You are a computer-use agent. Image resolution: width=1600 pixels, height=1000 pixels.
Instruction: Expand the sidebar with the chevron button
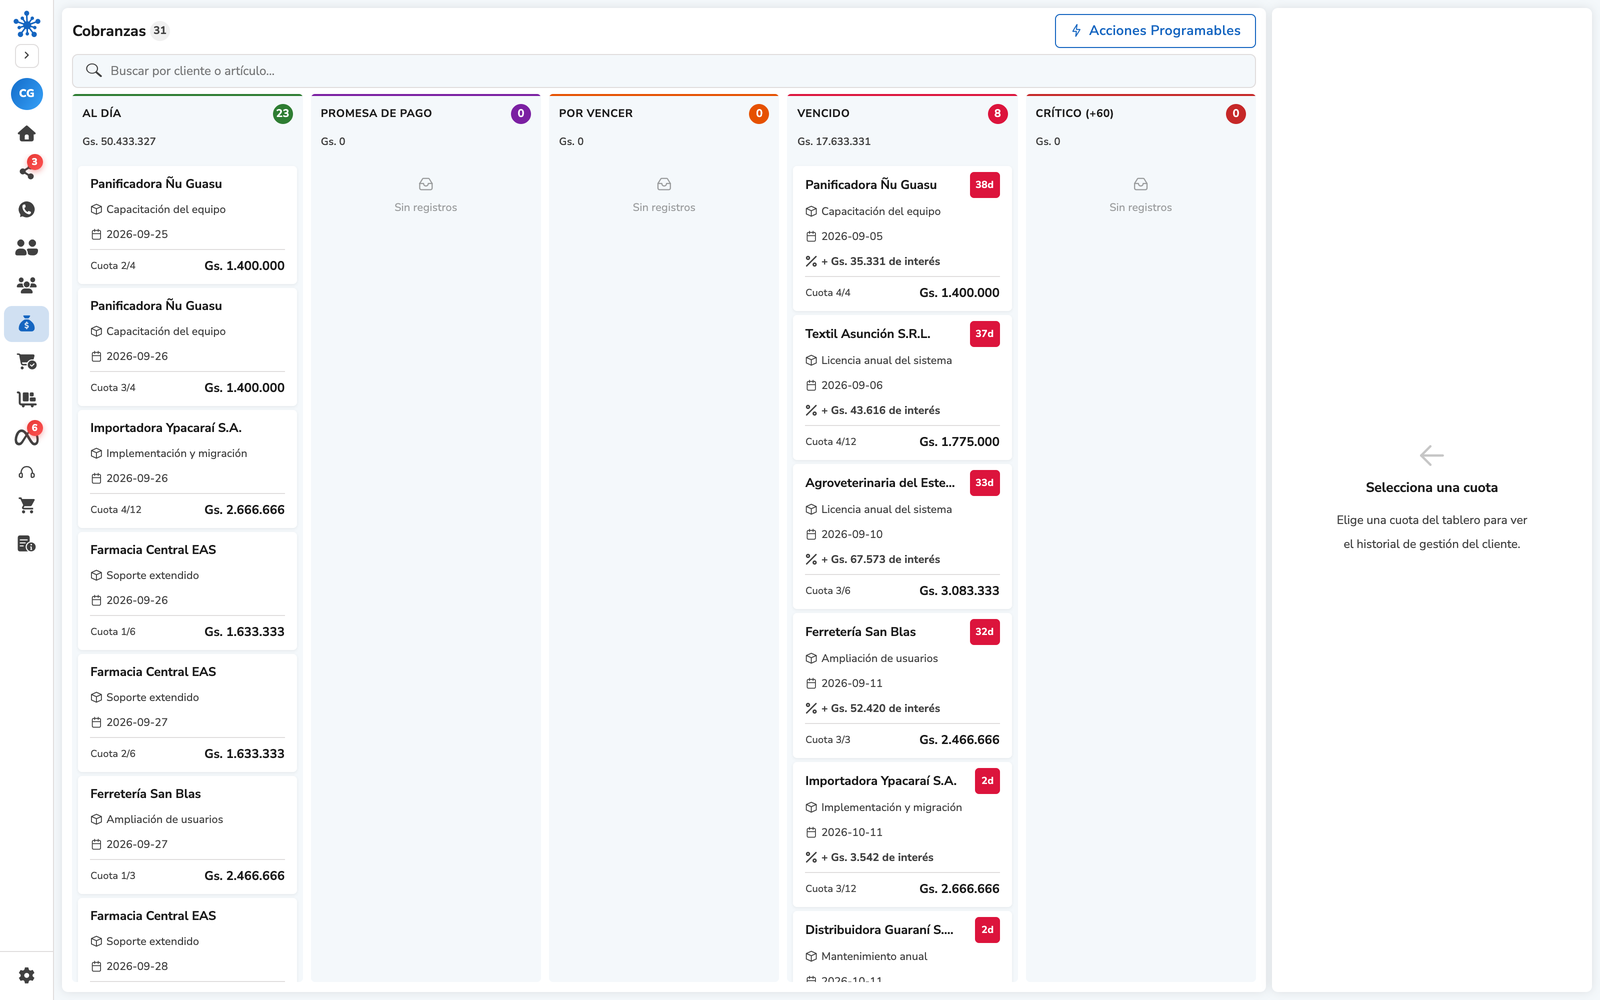[27, 56]
